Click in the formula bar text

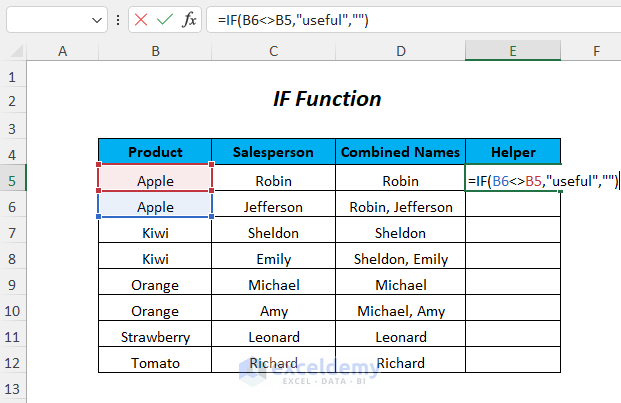pos(400,20)
